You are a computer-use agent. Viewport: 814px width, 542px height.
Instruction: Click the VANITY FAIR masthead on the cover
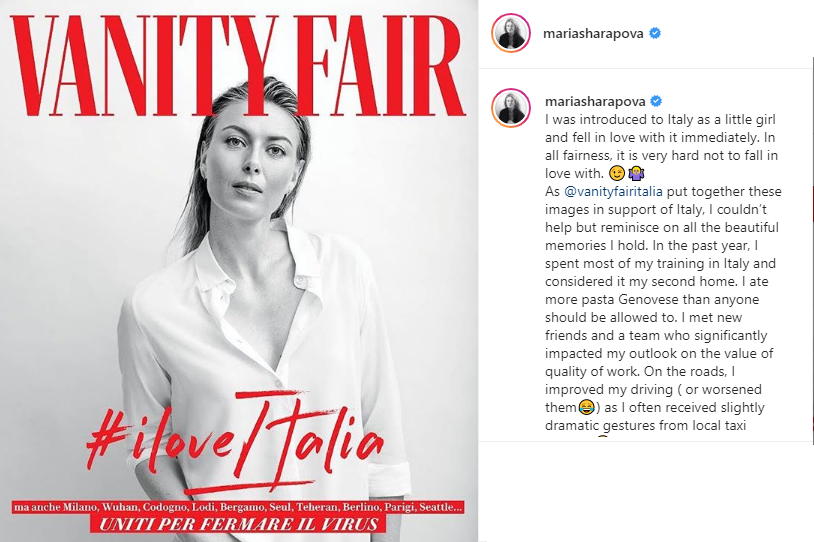[238, 65]
